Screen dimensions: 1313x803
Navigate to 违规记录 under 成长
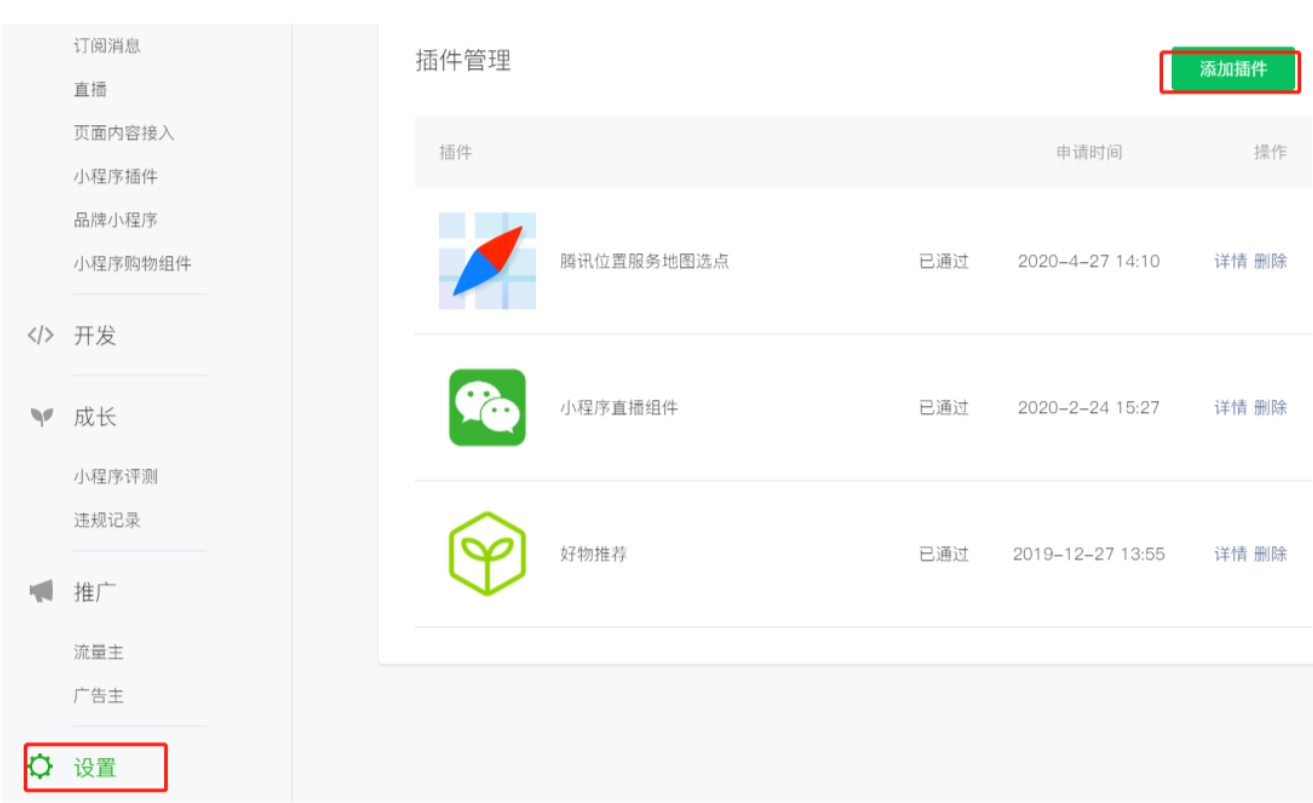107,520
